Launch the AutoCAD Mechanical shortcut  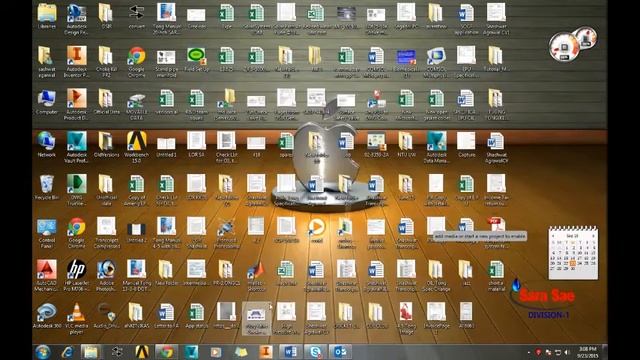tap(47, 276)
